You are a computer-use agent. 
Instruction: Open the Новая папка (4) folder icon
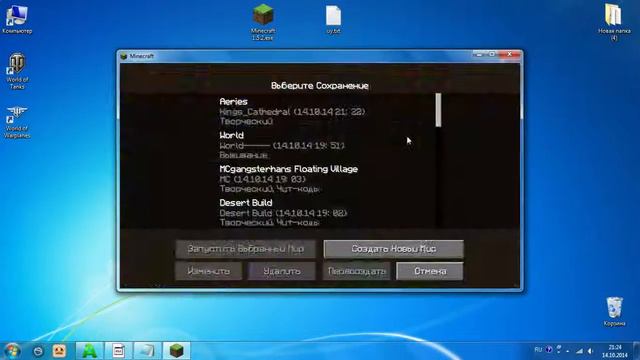tap(614, 22)
